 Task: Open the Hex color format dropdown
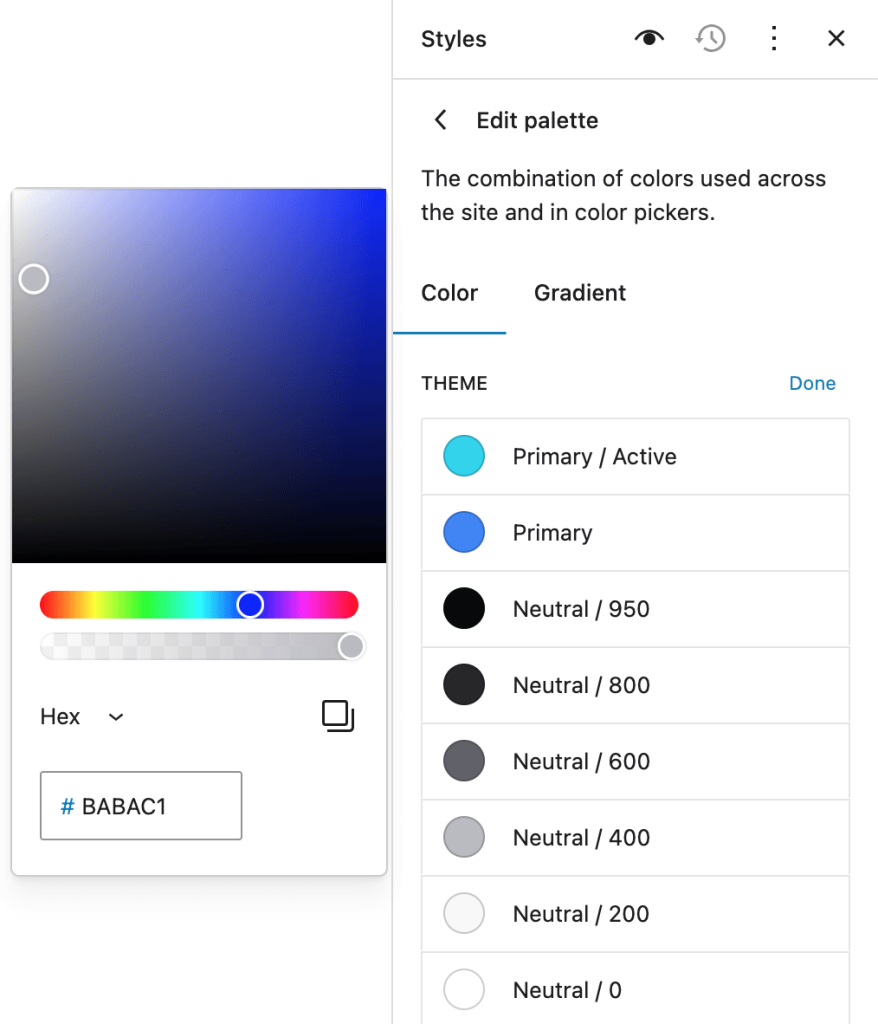pos(83,717)
